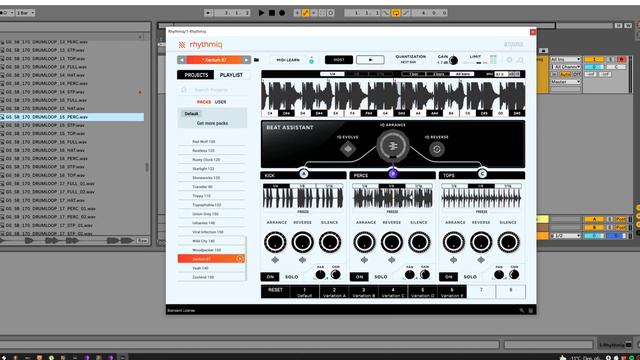The image size is (640, 360).
Task: Select preset 4 Variation C
Action: [x=393, y=292]
